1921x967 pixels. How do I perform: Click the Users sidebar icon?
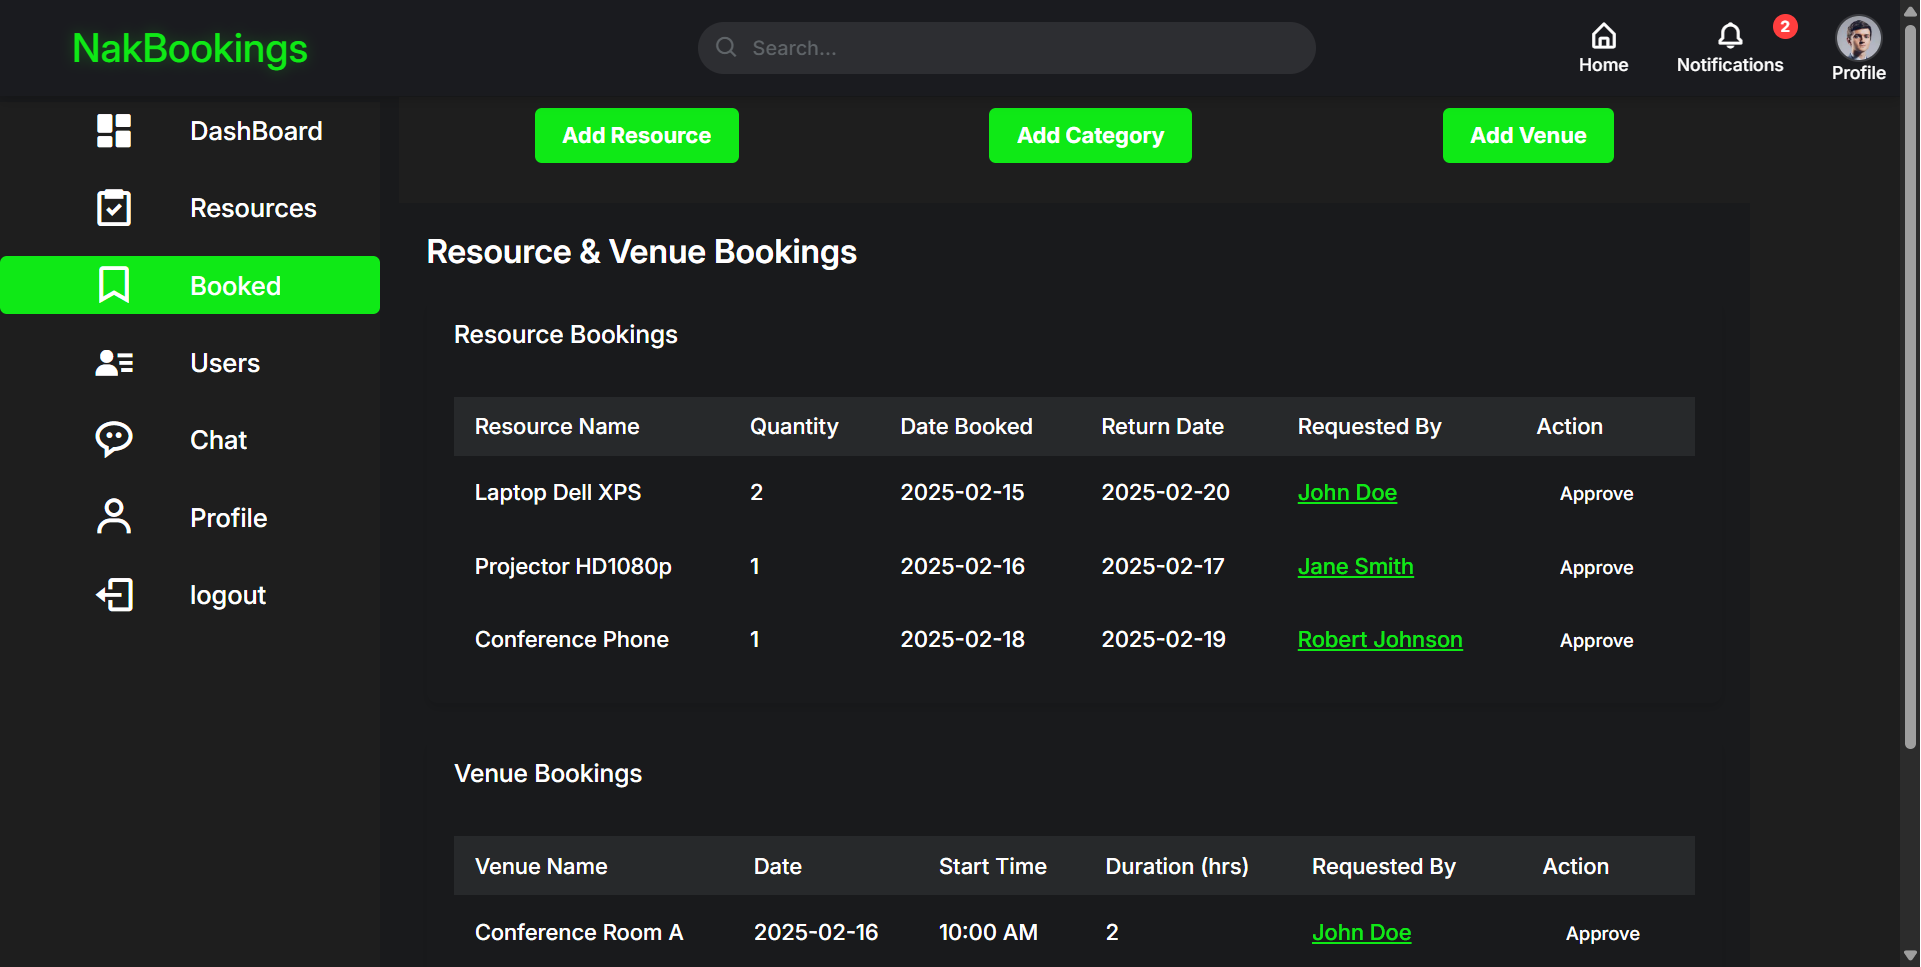click(x=113, y=362)
